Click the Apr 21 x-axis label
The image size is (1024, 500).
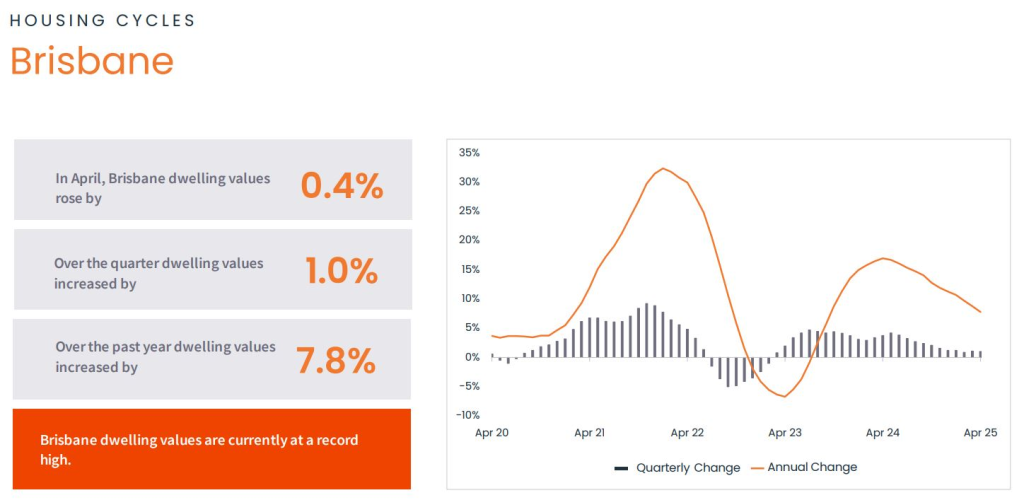[x=590, y=433]
